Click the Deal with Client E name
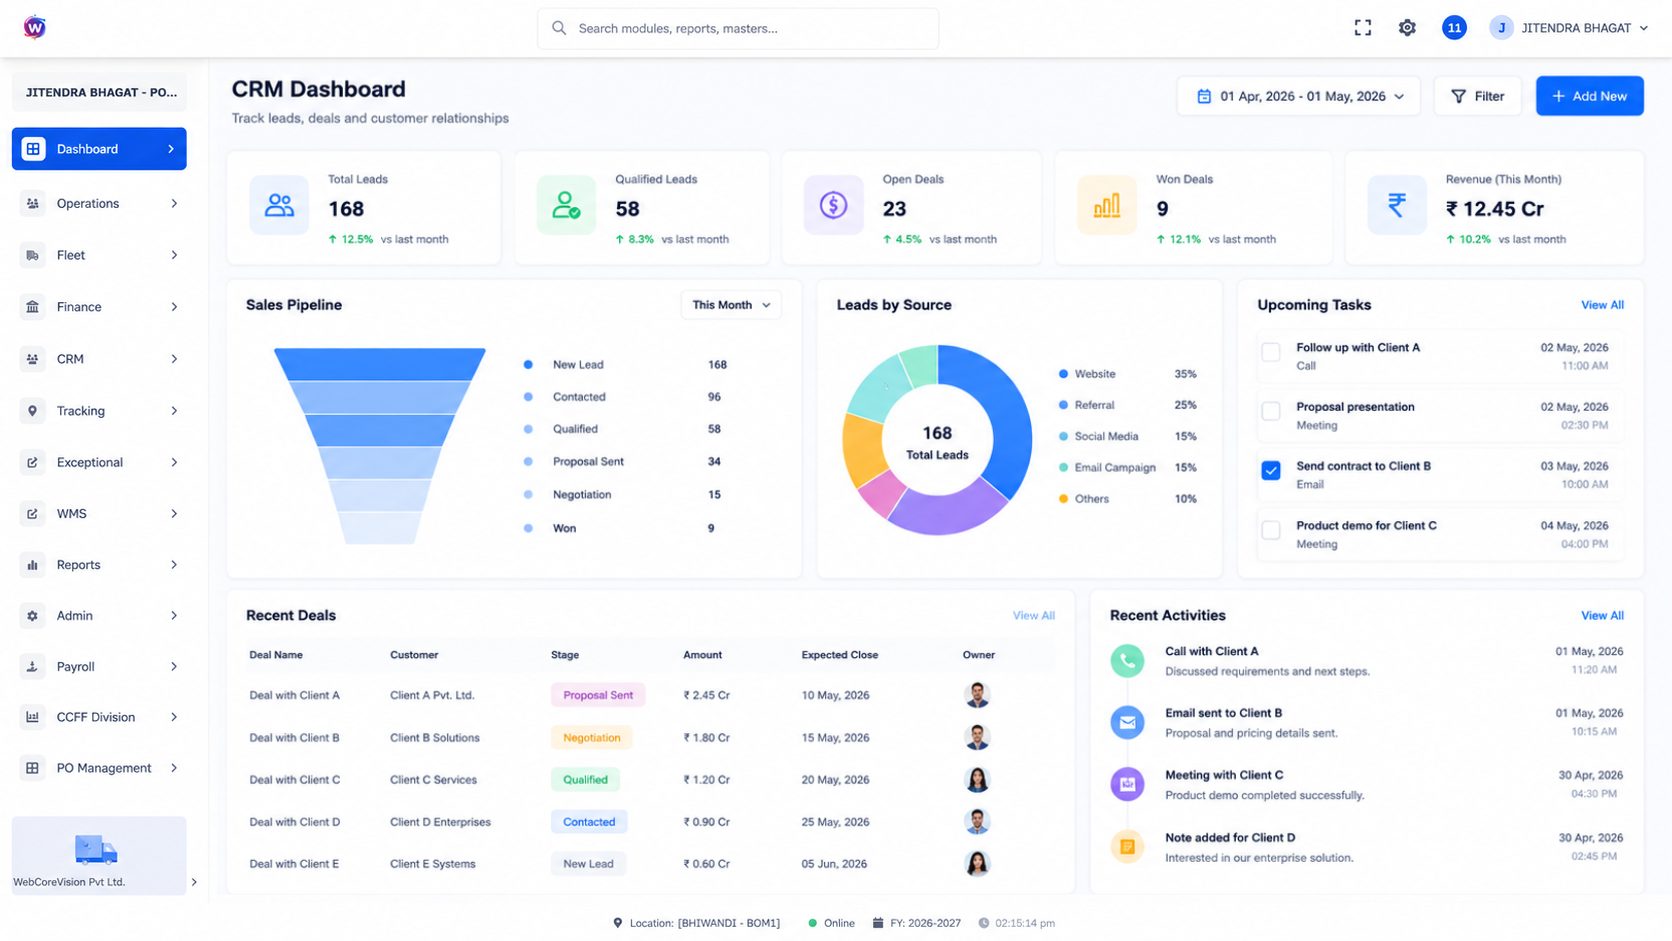 (x=294, y=864)
